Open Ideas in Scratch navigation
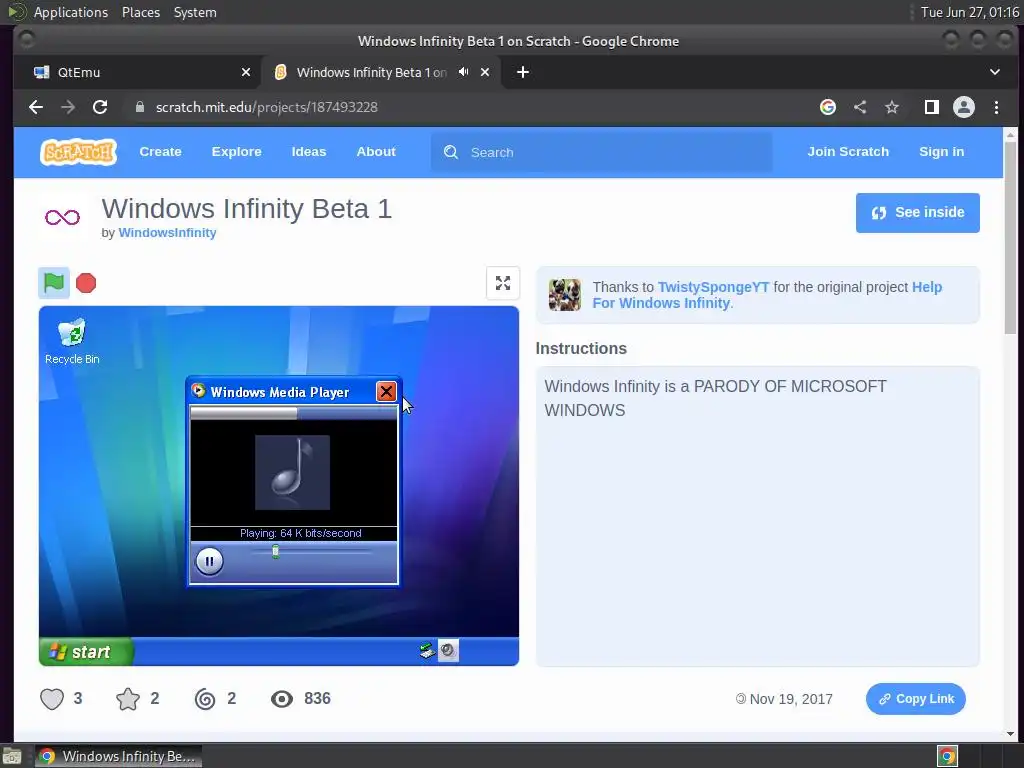 [x=309, y=152]
